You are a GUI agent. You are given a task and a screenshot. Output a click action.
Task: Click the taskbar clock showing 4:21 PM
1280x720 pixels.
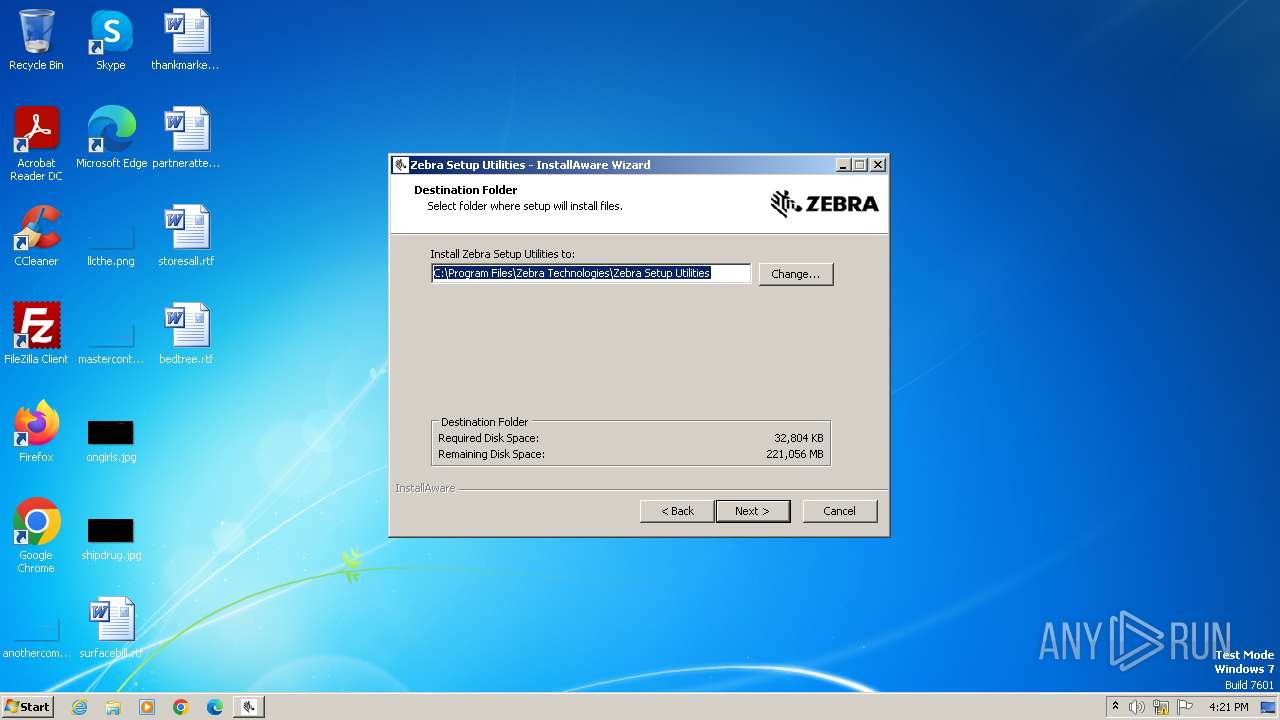pyautogui.click(x=1228, y=707)
